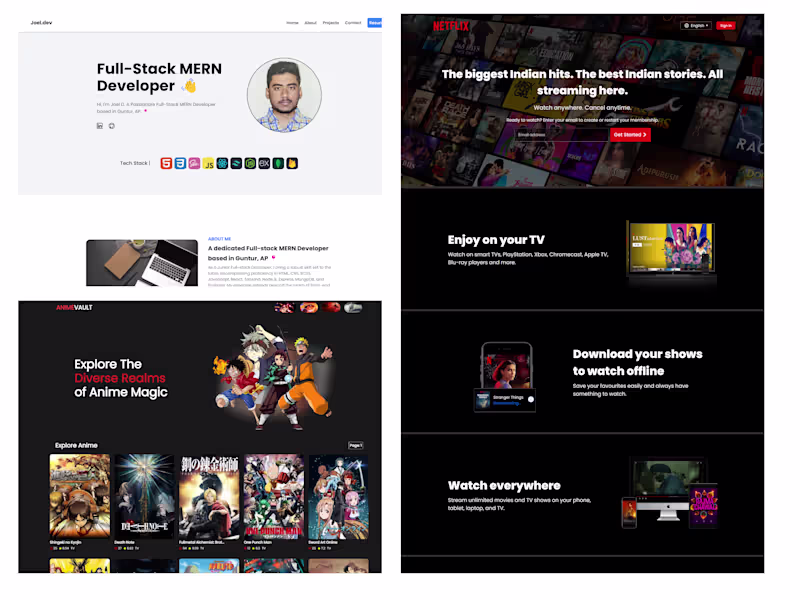
Task: Expand the English language dropdown
Action: click(696, 26)
